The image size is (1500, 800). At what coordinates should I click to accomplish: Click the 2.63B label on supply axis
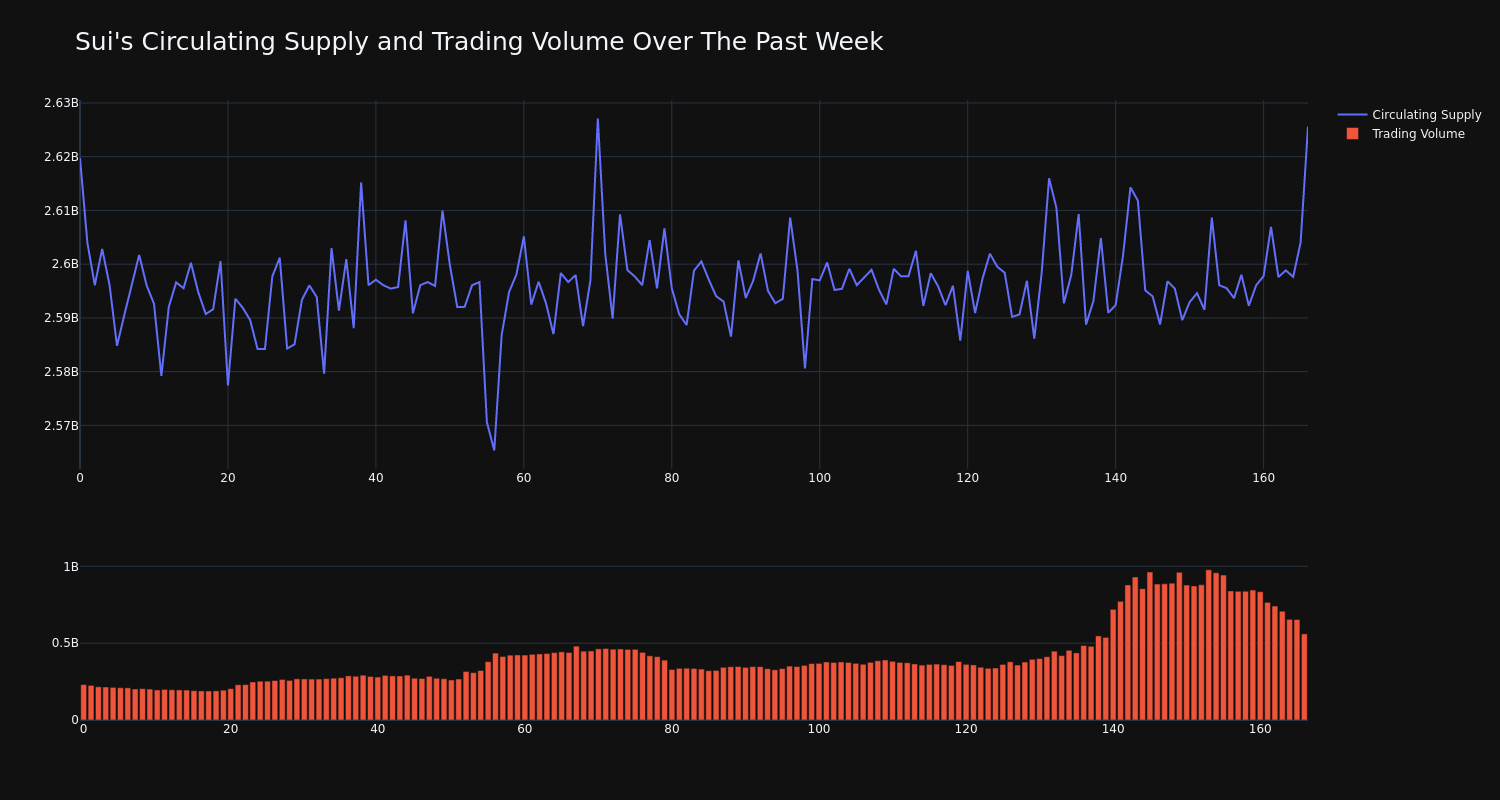(x=61, y=103)
